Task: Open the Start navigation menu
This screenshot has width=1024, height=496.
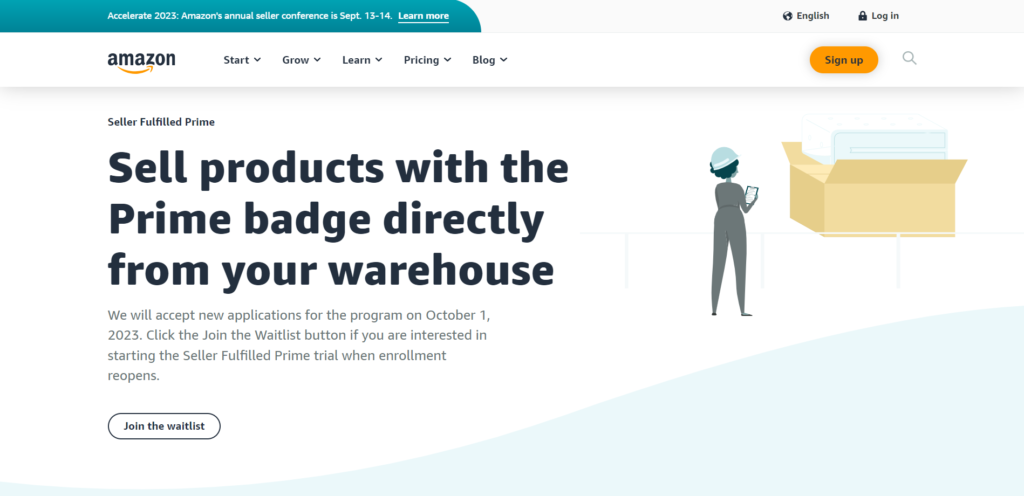Action: point(242,59)
